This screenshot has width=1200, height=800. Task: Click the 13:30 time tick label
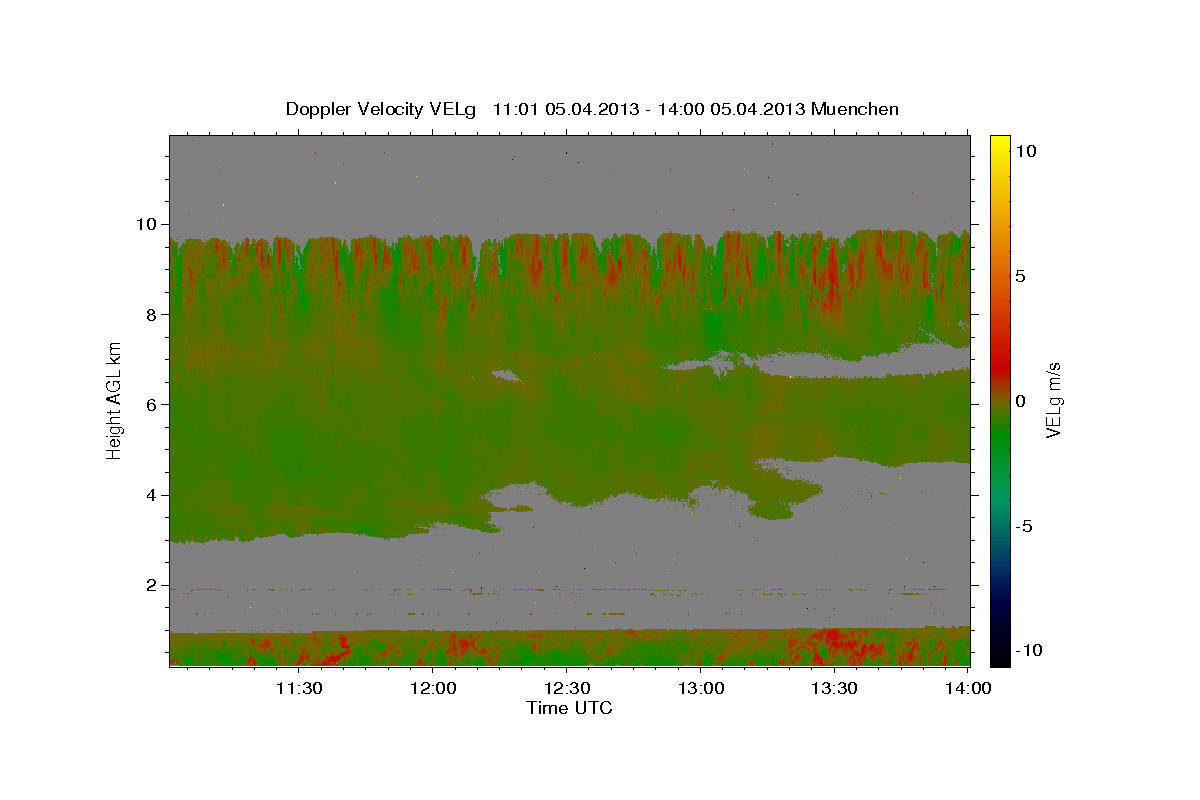click(835, 688)
